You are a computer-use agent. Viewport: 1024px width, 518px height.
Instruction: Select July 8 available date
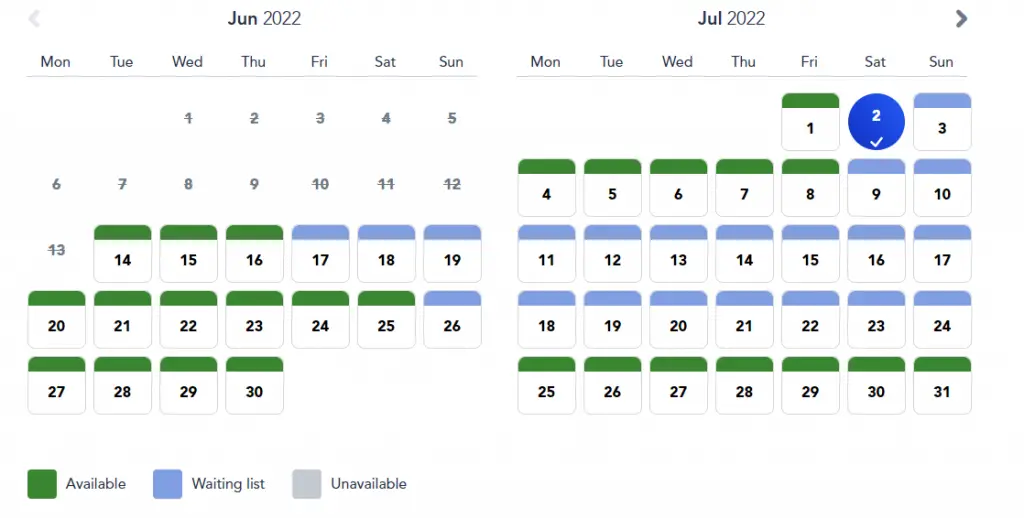tap(810, 187)
